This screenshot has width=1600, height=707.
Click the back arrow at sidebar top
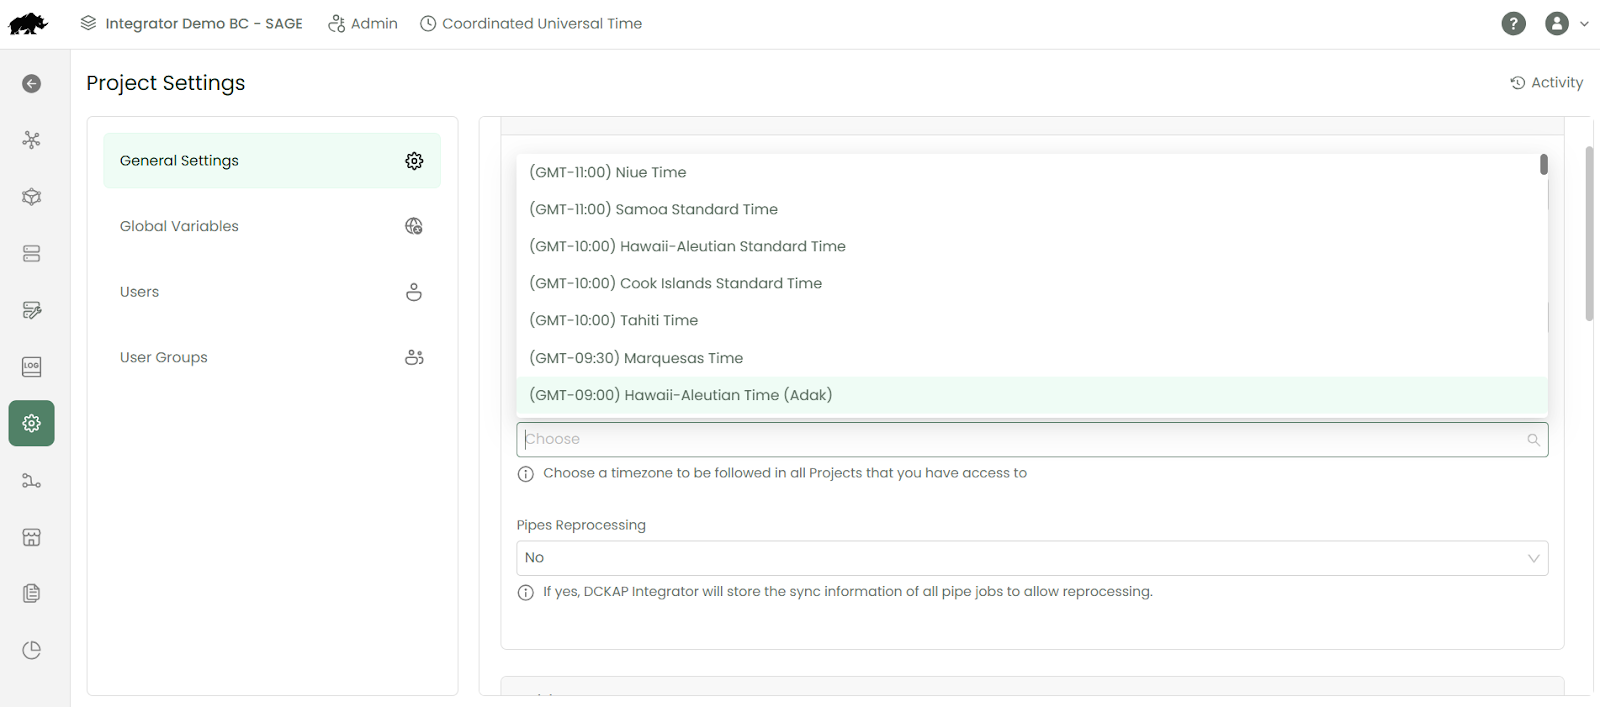[31, 84]
